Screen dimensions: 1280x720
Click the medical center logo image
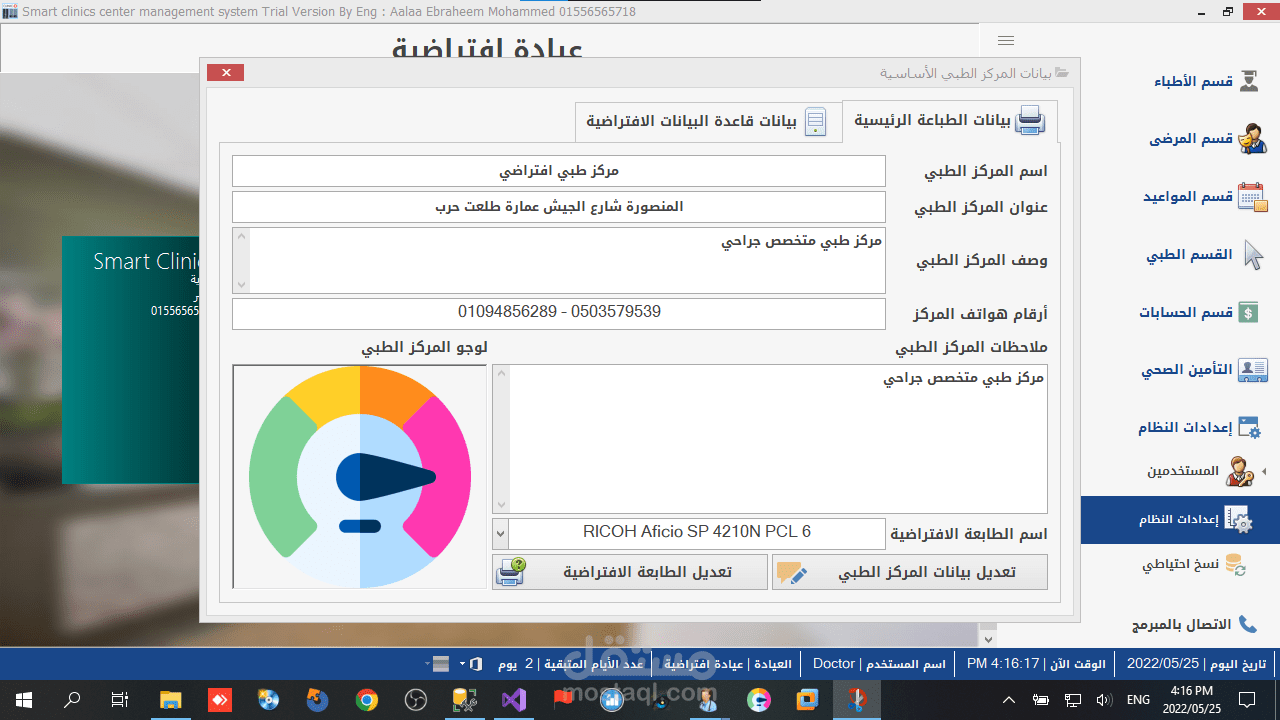pos(360,476)
